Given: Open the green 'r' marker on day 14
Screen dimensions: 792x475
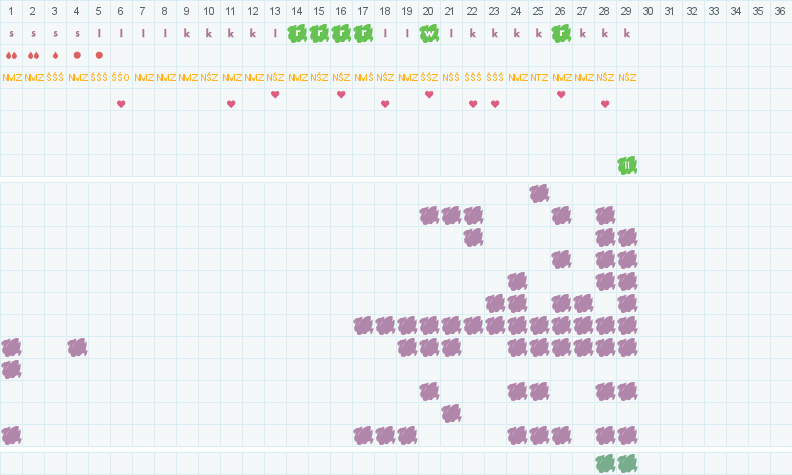Looking at the screenshot, I should tap(297, 33).
